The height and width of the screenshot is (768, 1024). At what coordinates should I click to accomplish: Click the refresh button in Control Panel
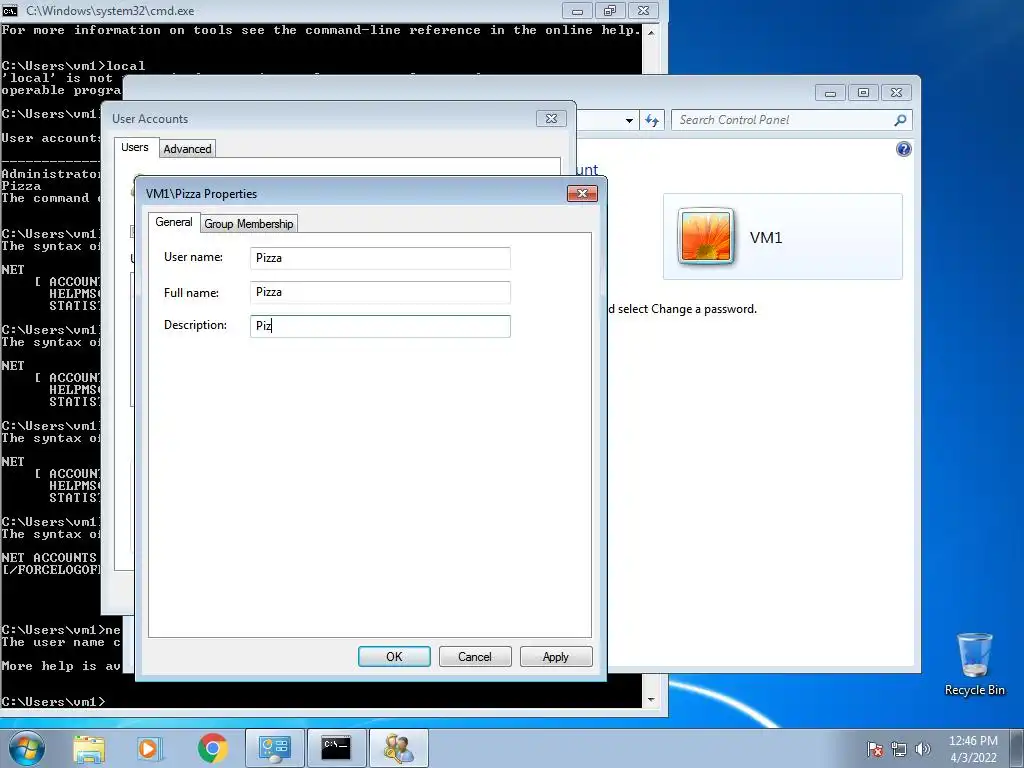tap(652, 120)
